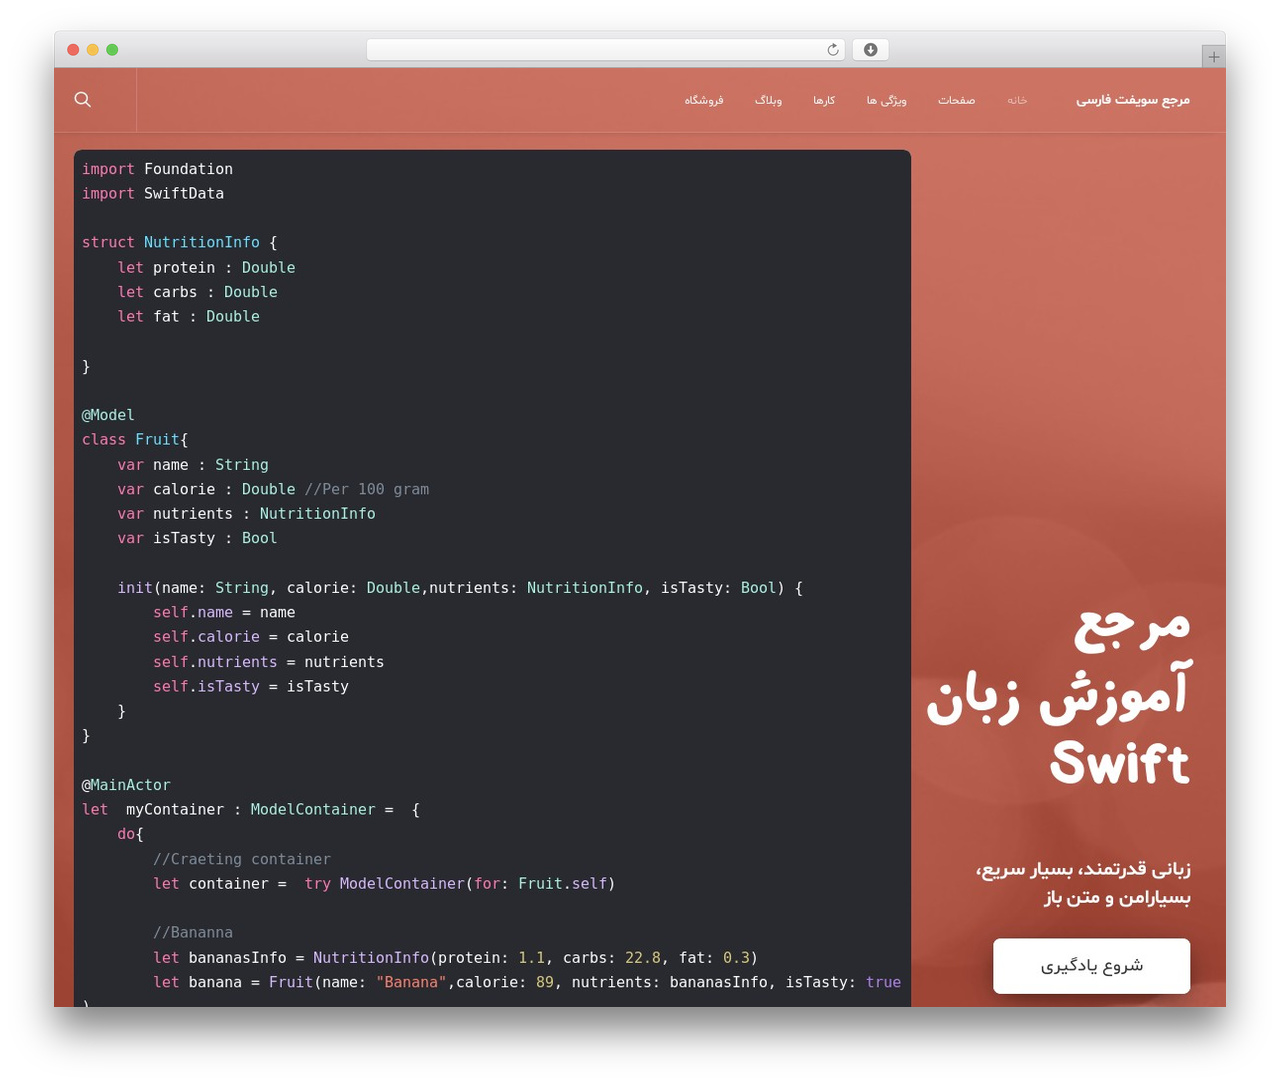Go to the فروشگاه page
The height and width of the screenshot is (1084, 1280).
tap(704, 100)
